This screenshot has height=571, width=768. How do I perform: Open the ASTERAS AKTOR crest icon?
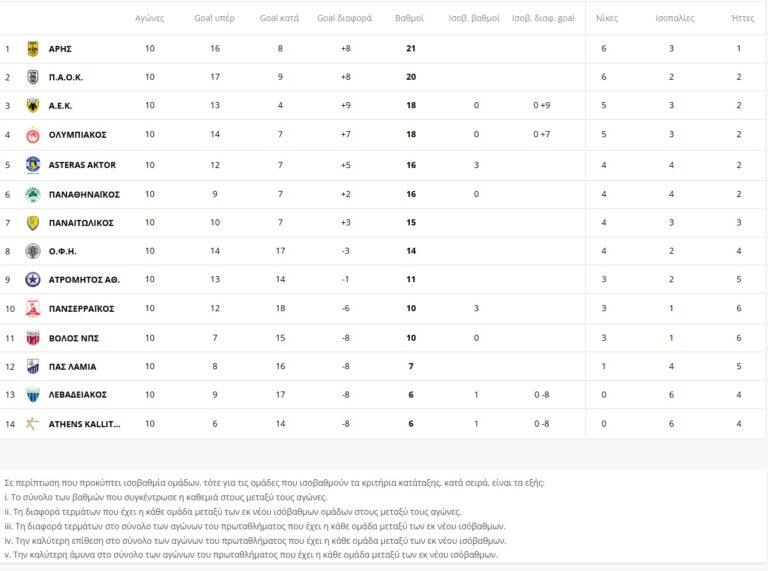pos(32,165)
